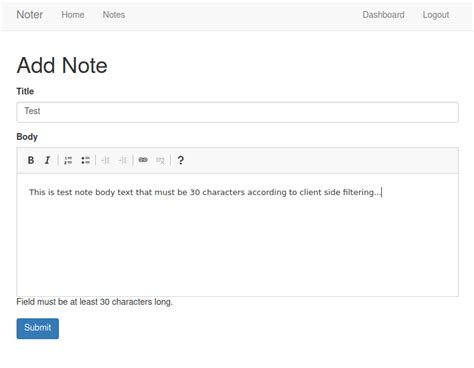Go to Notes in the navbar
Image resolution: width=474 pixels, height=368 pixels.
point(114,15)
